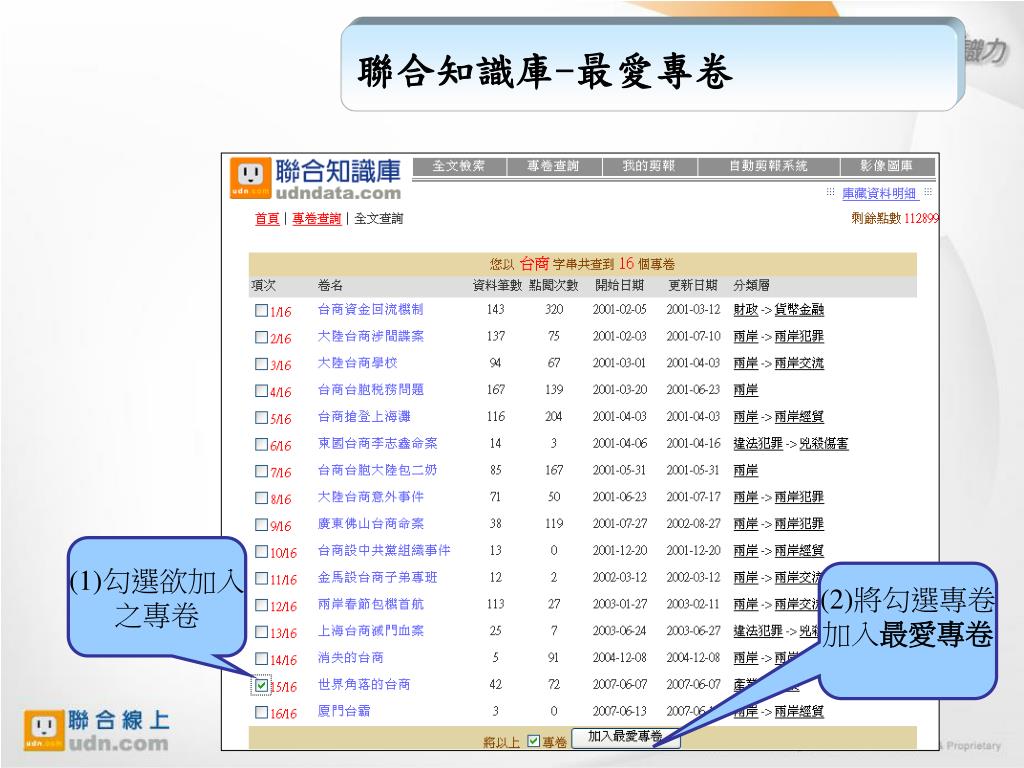Click the 聯合知識庫 udndata.com logo
This screenshot has width=1024, height=768.
pos(315,179)
